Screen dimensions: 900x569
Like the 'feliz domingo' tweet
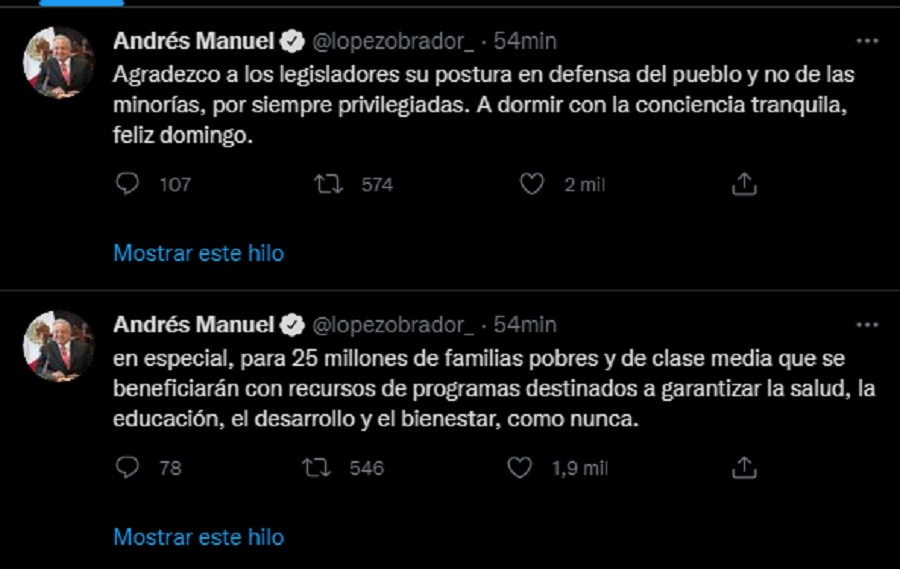[533, 184]
